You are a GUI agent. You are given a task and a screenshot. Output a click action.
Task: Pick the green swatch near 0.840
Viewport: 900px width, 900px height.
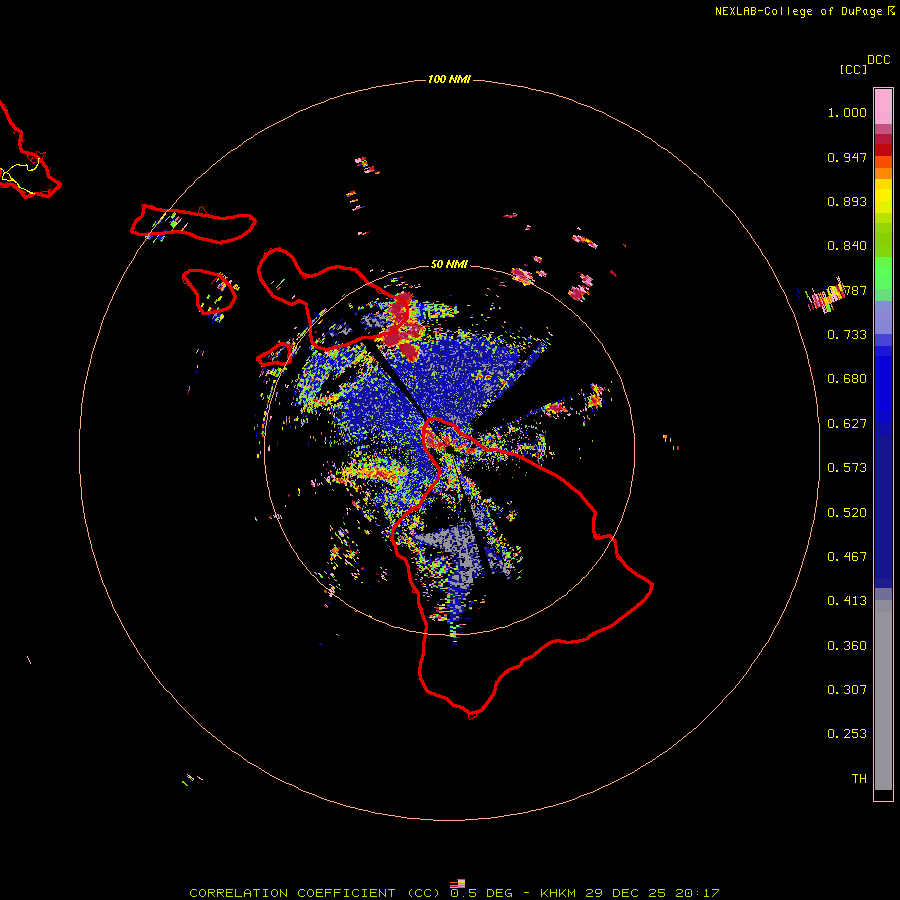point(883,240)
